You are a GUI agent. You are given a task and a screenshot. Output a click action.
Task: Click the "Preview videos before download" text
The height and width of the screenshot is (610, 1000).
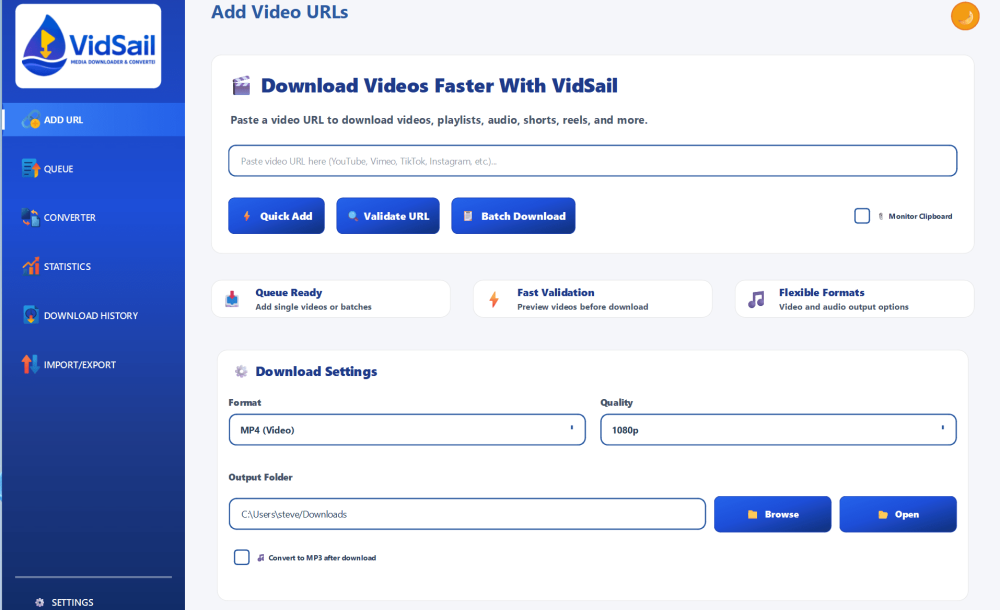point(582,307)
